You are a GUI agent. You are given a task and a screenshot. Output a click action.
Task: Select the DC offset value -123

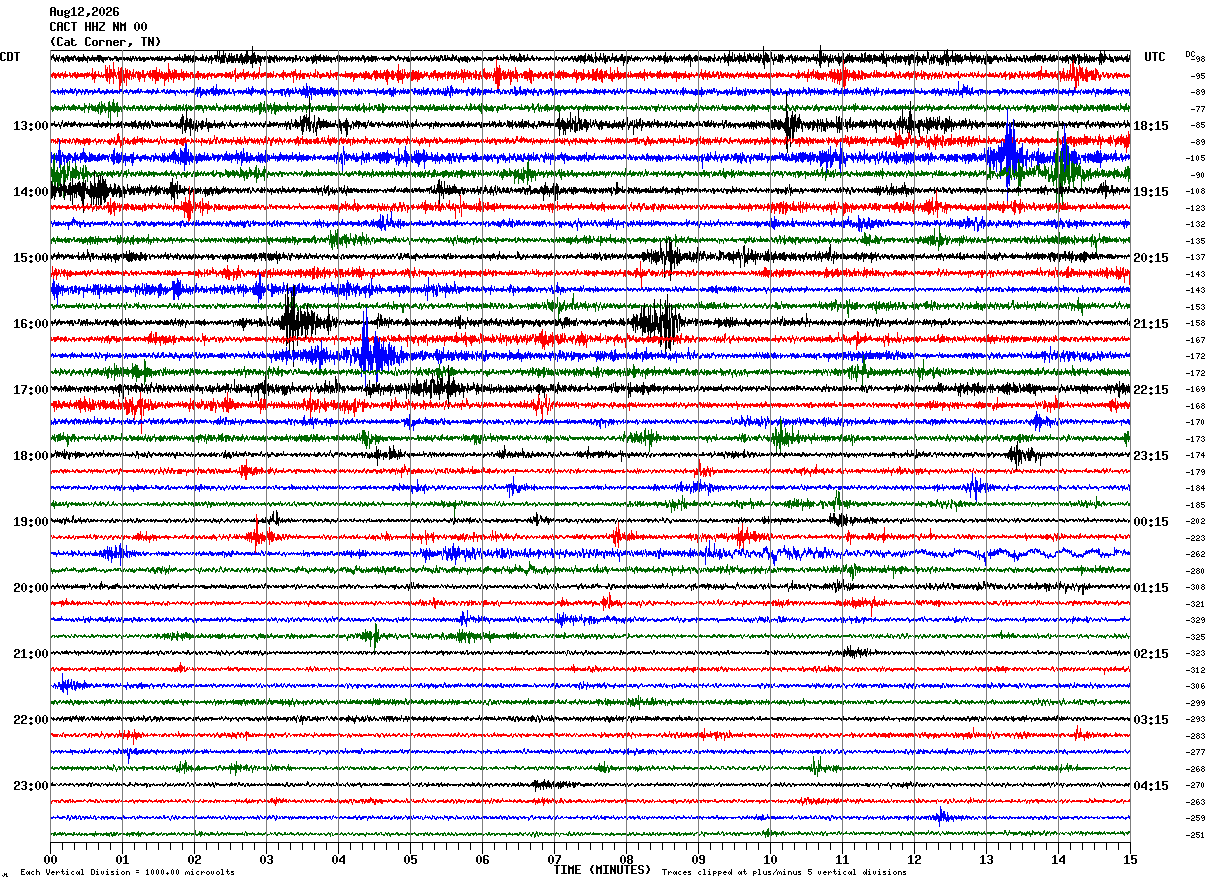(x=1196, y=208)
